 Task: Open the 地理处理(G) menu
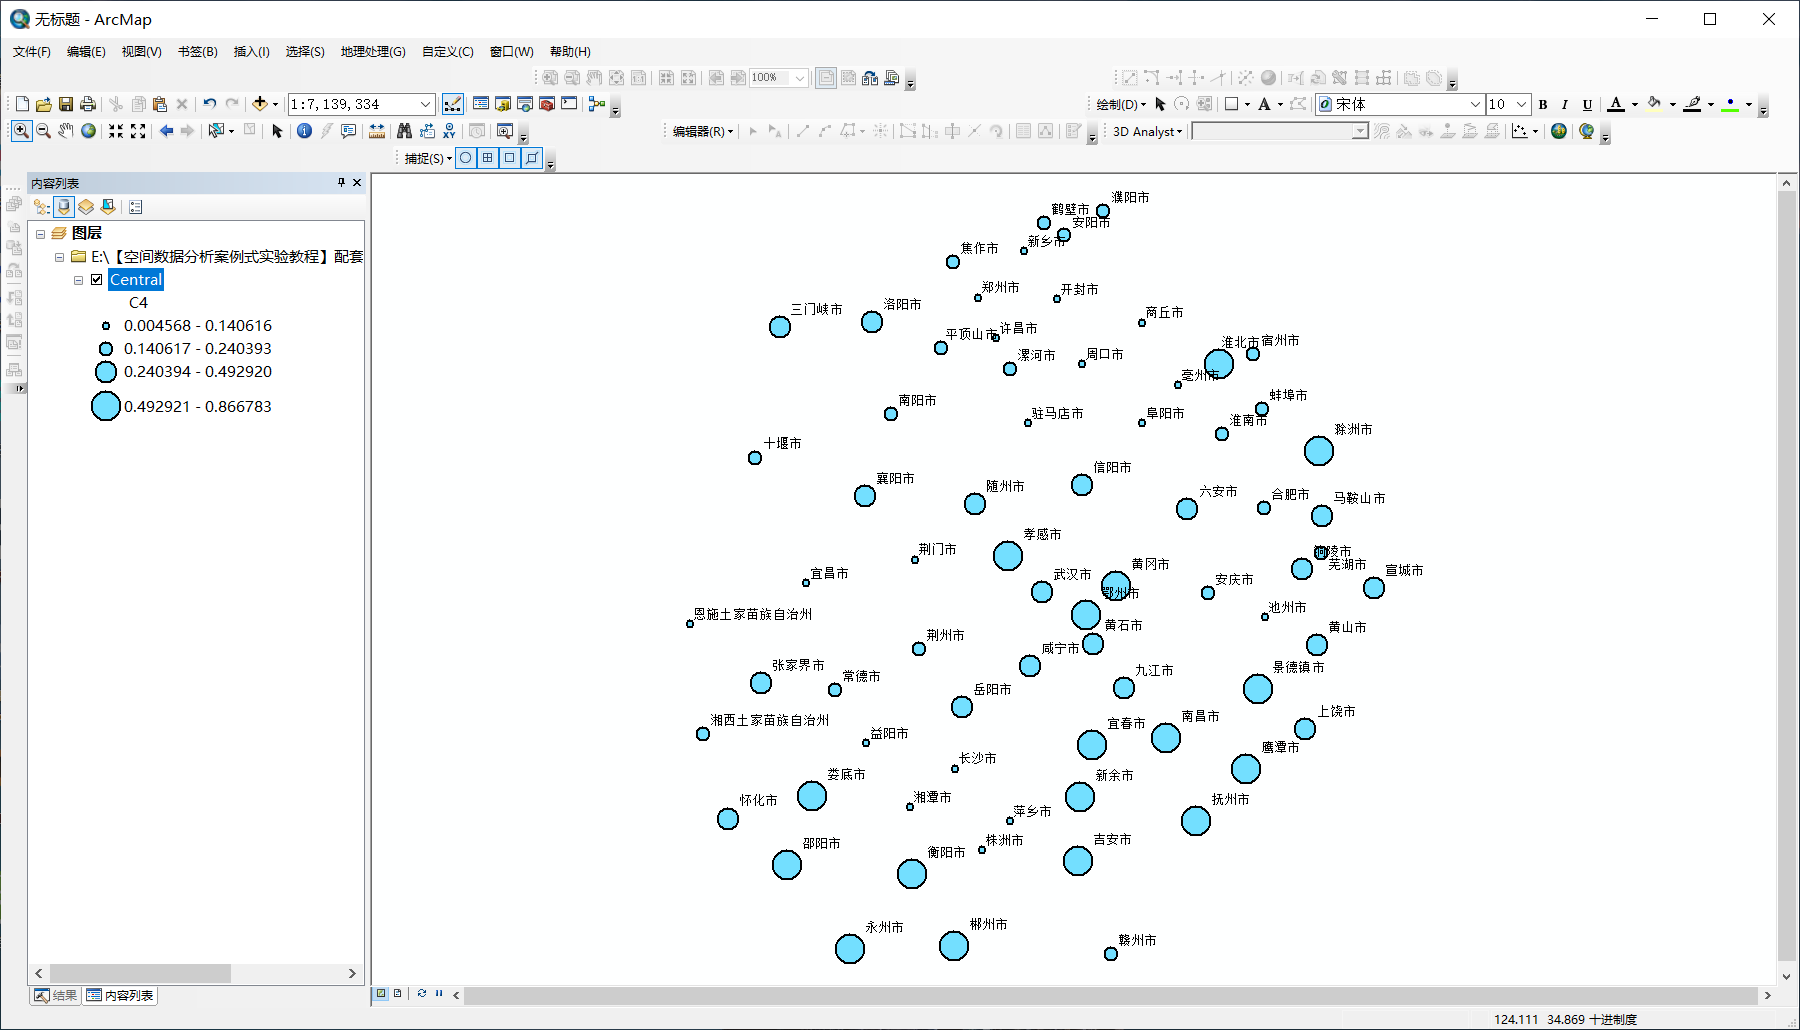[x=373, y=52]
